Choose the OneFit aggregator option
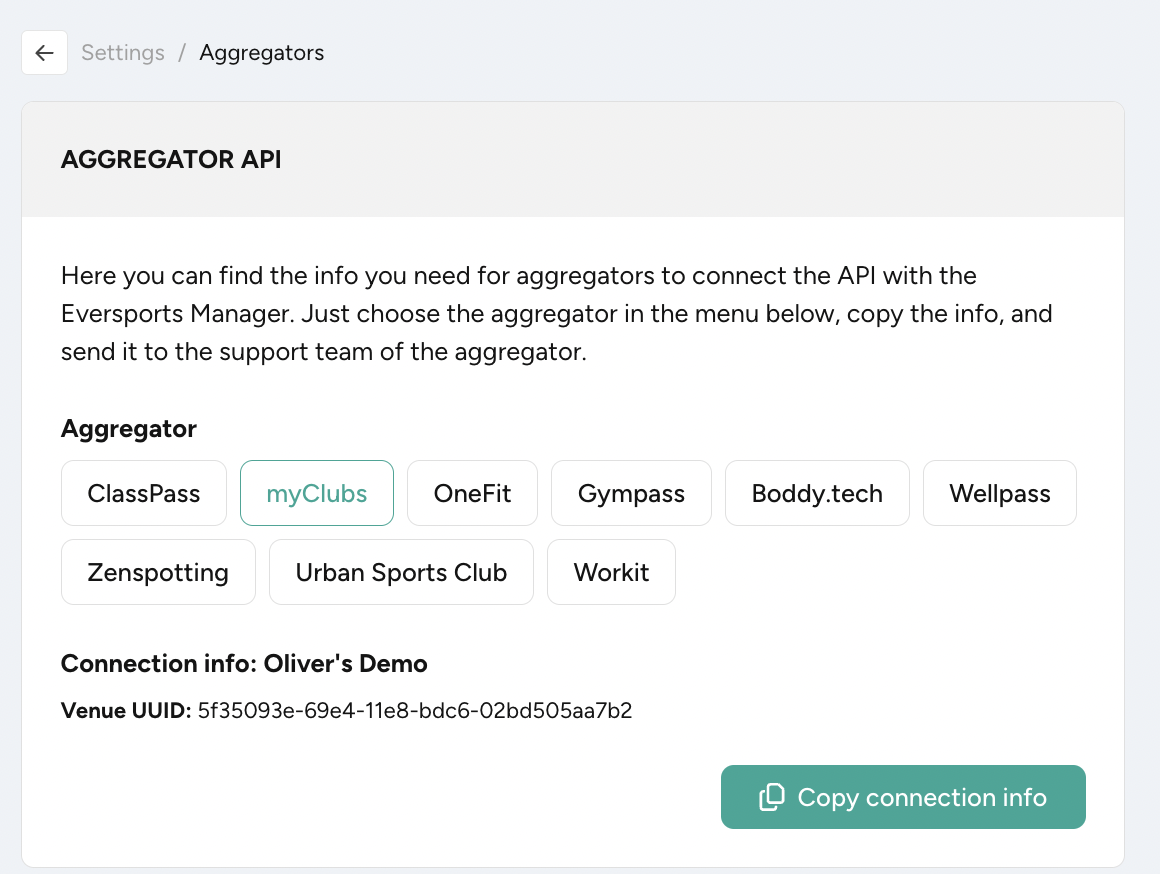The image size is (1160, 874). coord(472,493)
